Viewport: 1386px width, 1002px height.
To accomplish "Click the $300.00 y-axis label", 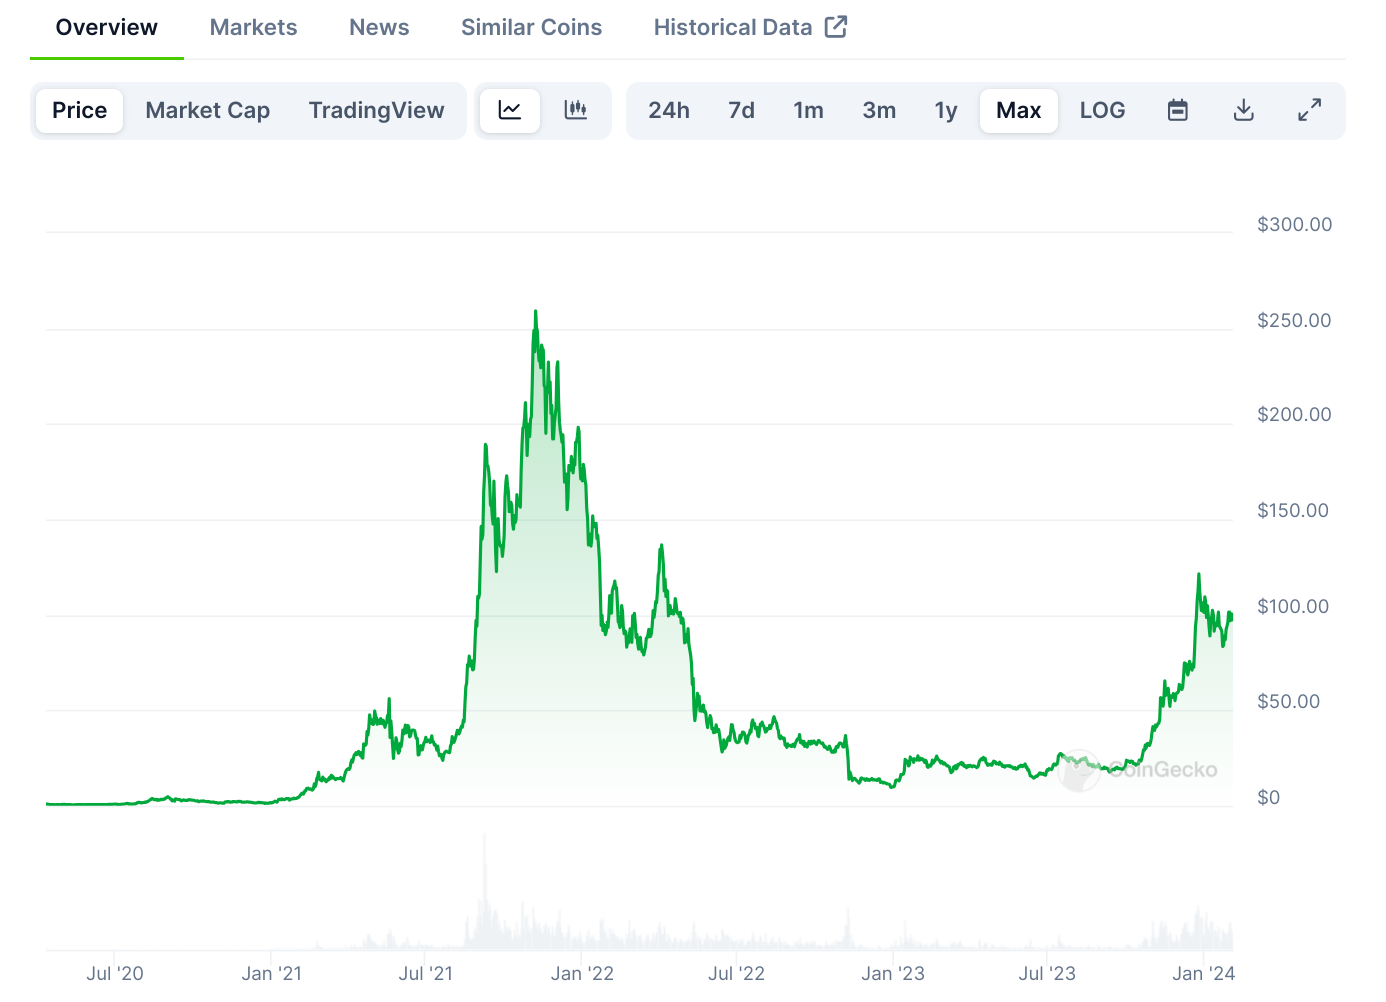I will (1295, 224).
